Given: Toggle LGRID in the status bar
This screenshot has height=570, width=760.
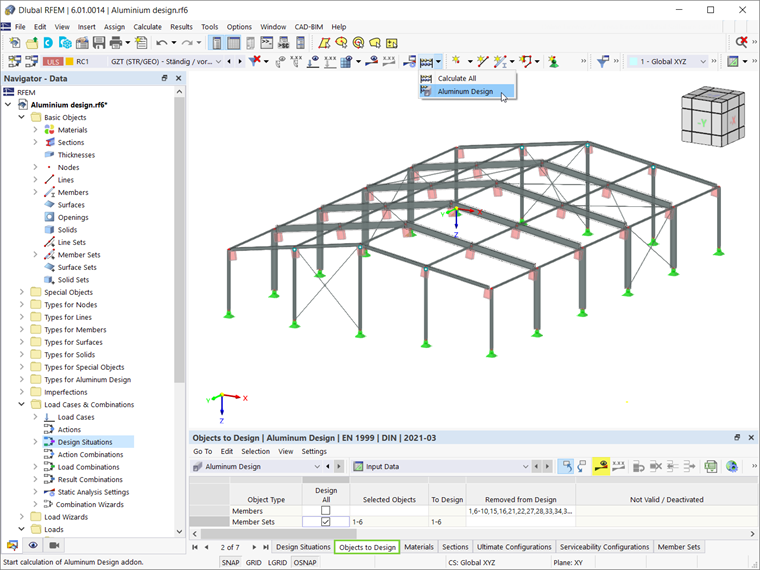Looking at the screenshot, I should [x=277, y=562].
